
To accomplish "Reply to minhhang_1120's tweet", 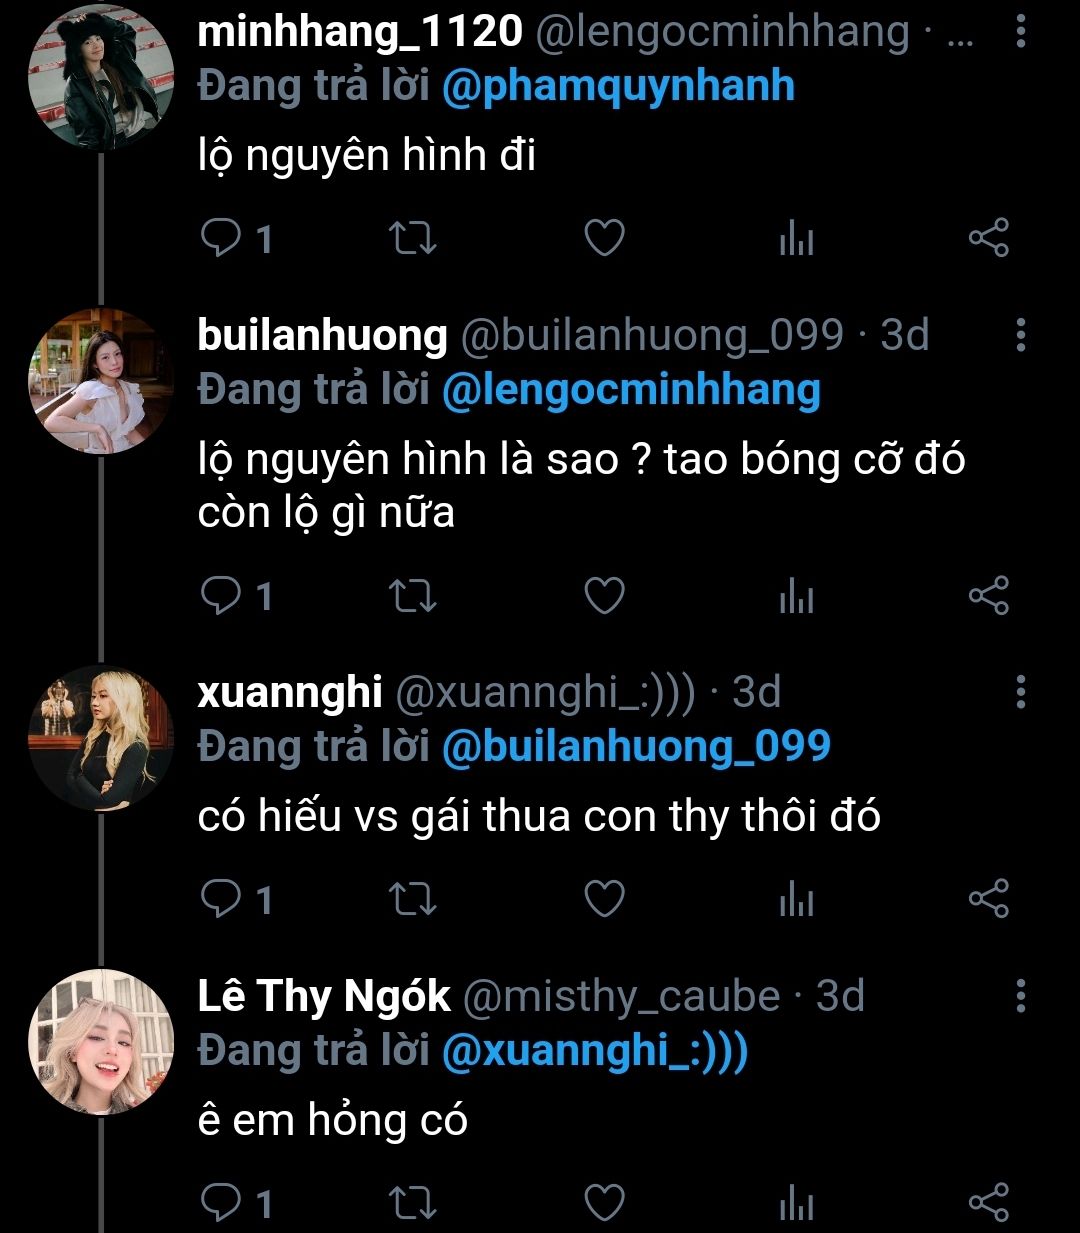I will [220, 239].
